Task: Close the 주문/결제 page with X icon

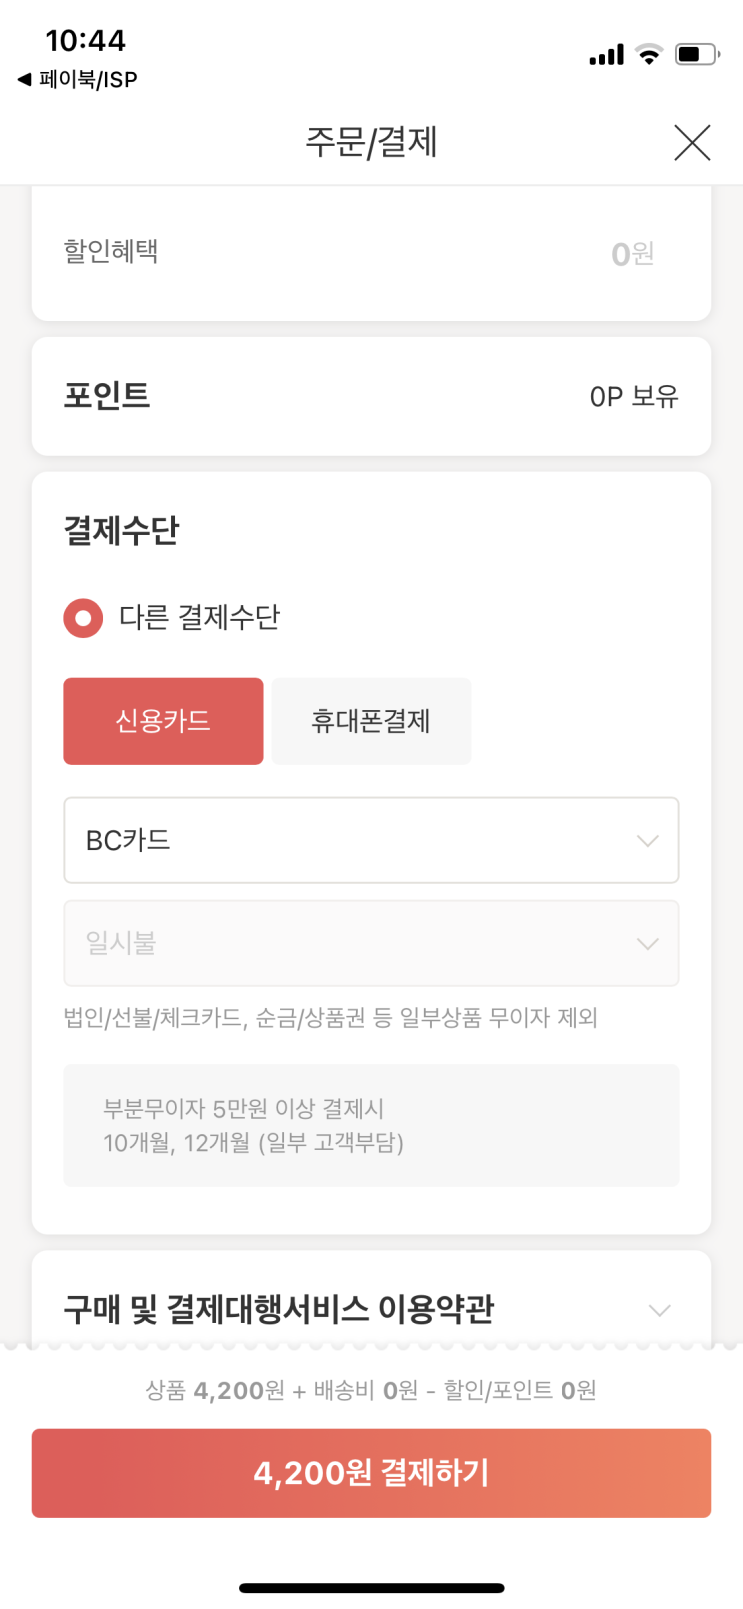Action: coord(691,143)
